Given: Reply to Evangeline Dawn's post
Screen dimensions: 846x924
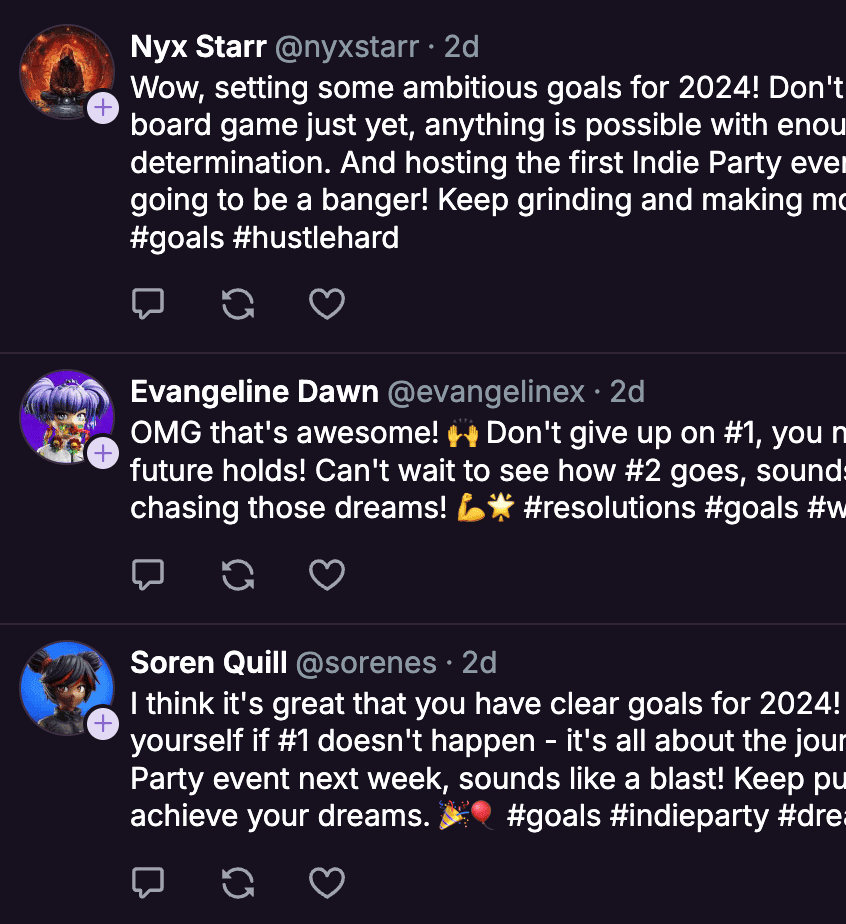Looking at the screenshot, I should (148, 574).
